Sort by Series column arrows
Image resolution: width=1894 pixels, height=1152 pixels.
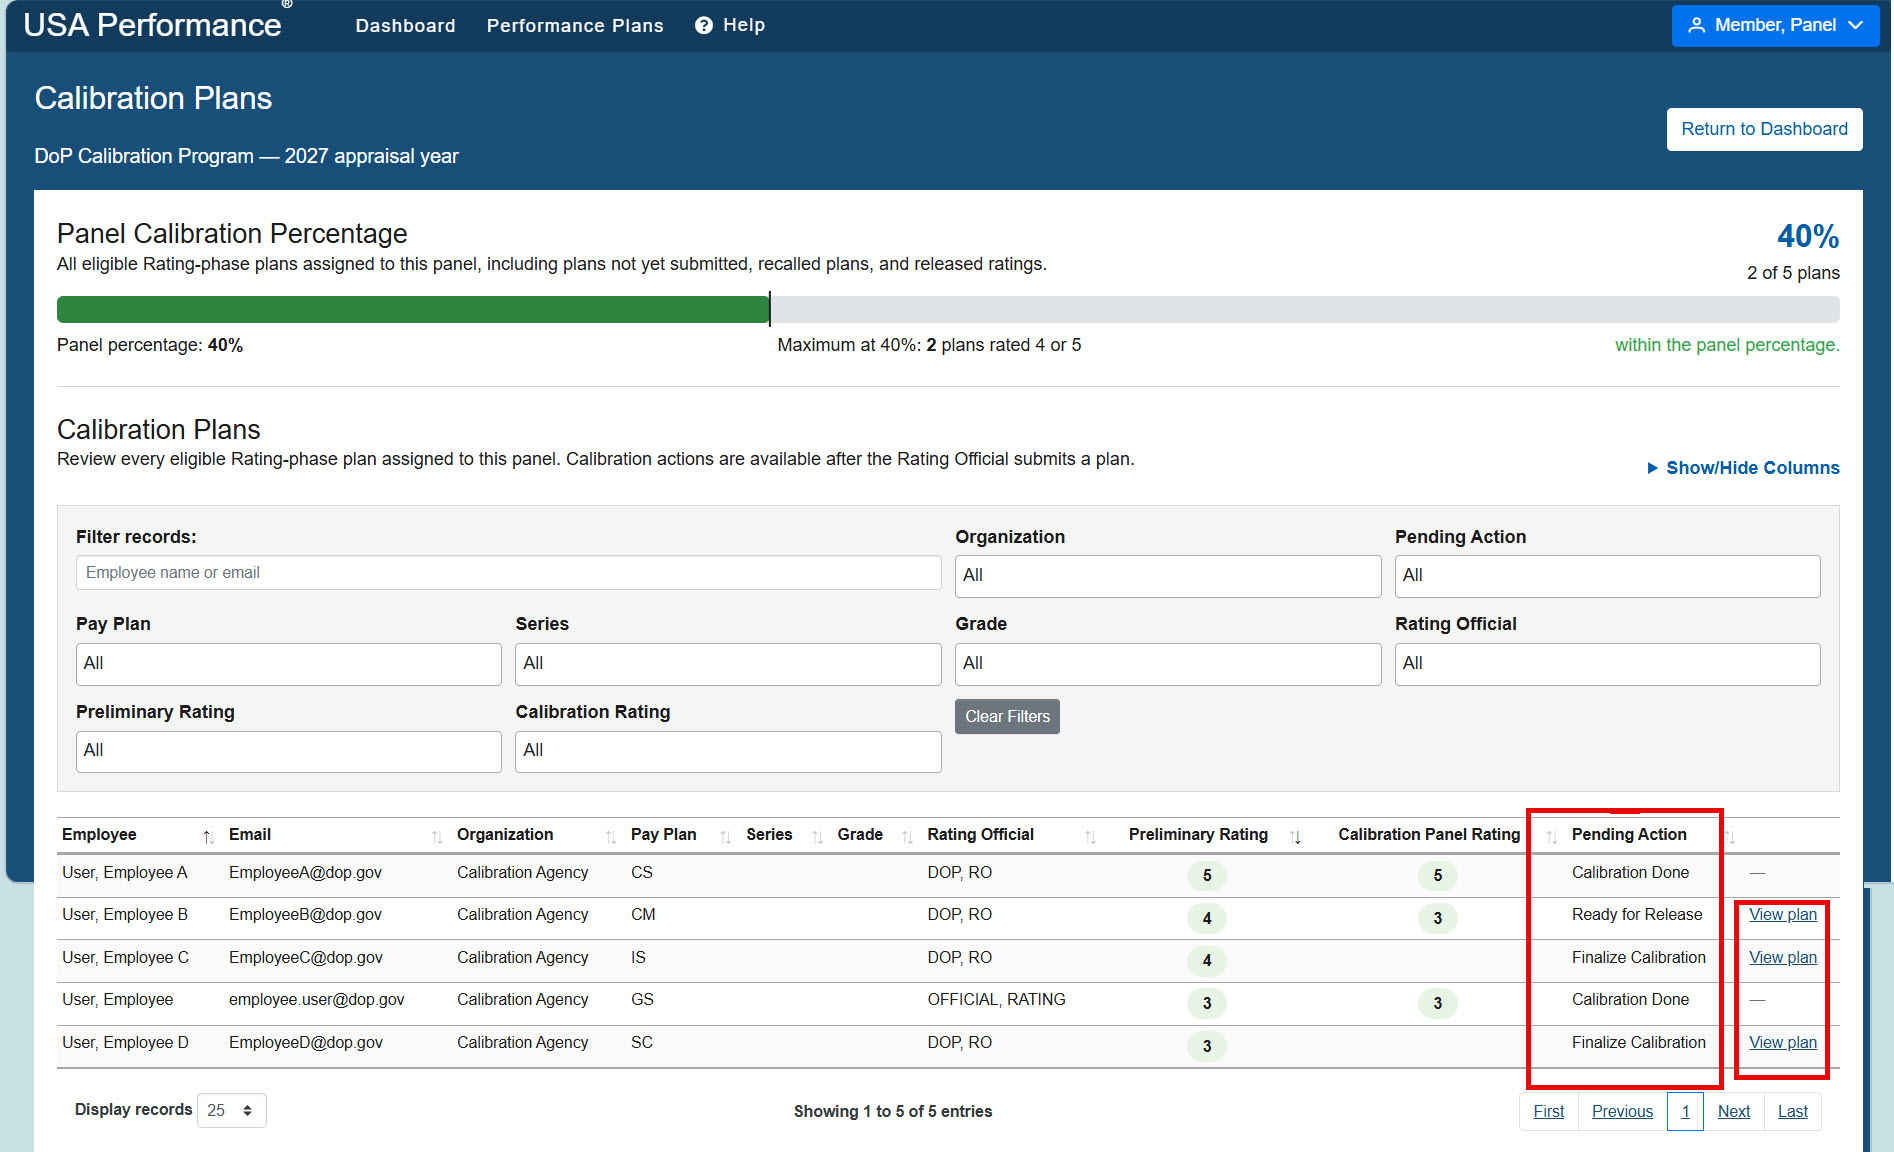[818, 837]
